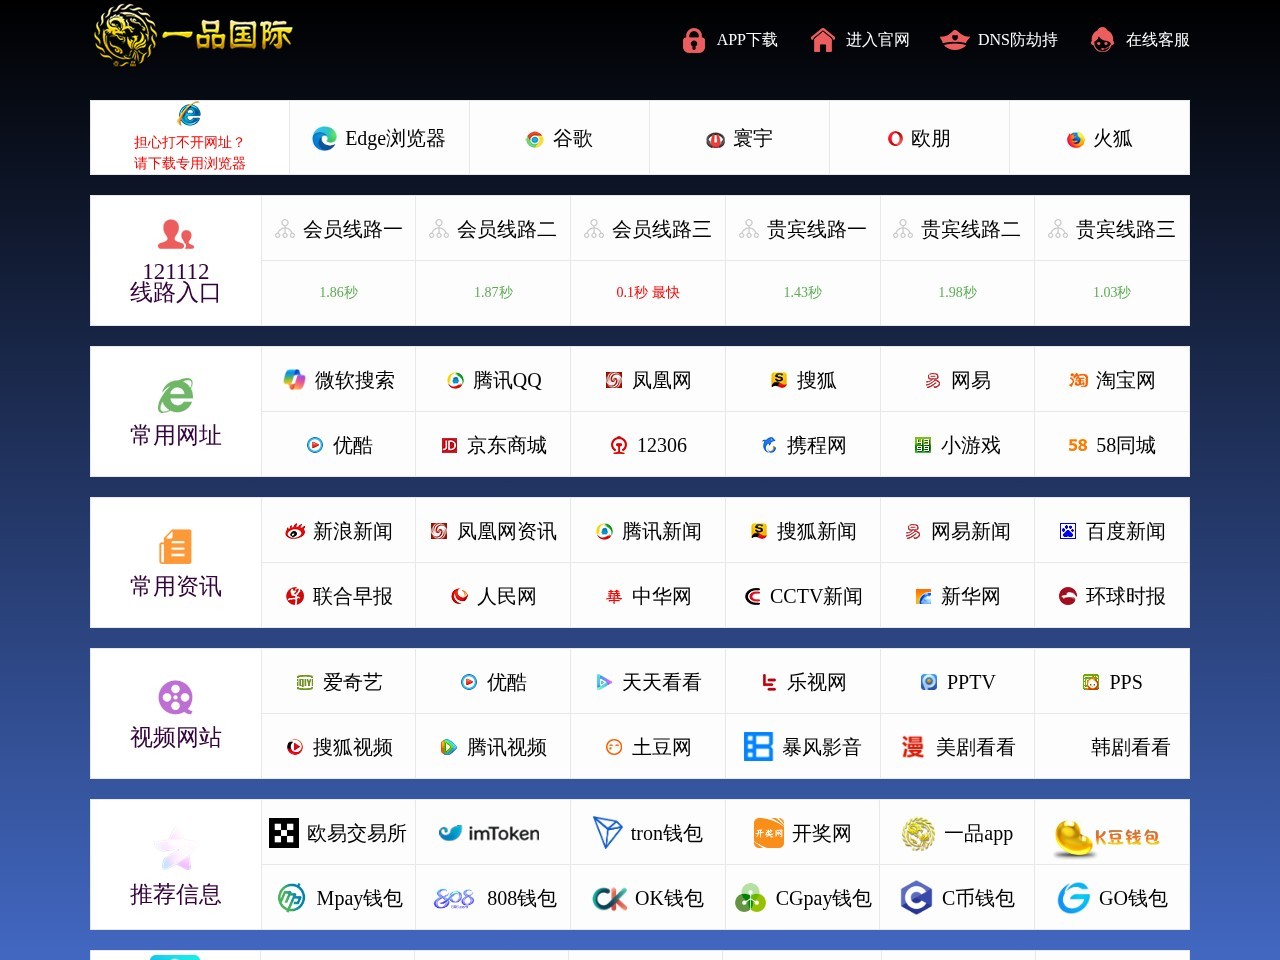Click the Mpay钱包 green icon
The width and height of the screenshot is (1280, 960).
point(291,898)
